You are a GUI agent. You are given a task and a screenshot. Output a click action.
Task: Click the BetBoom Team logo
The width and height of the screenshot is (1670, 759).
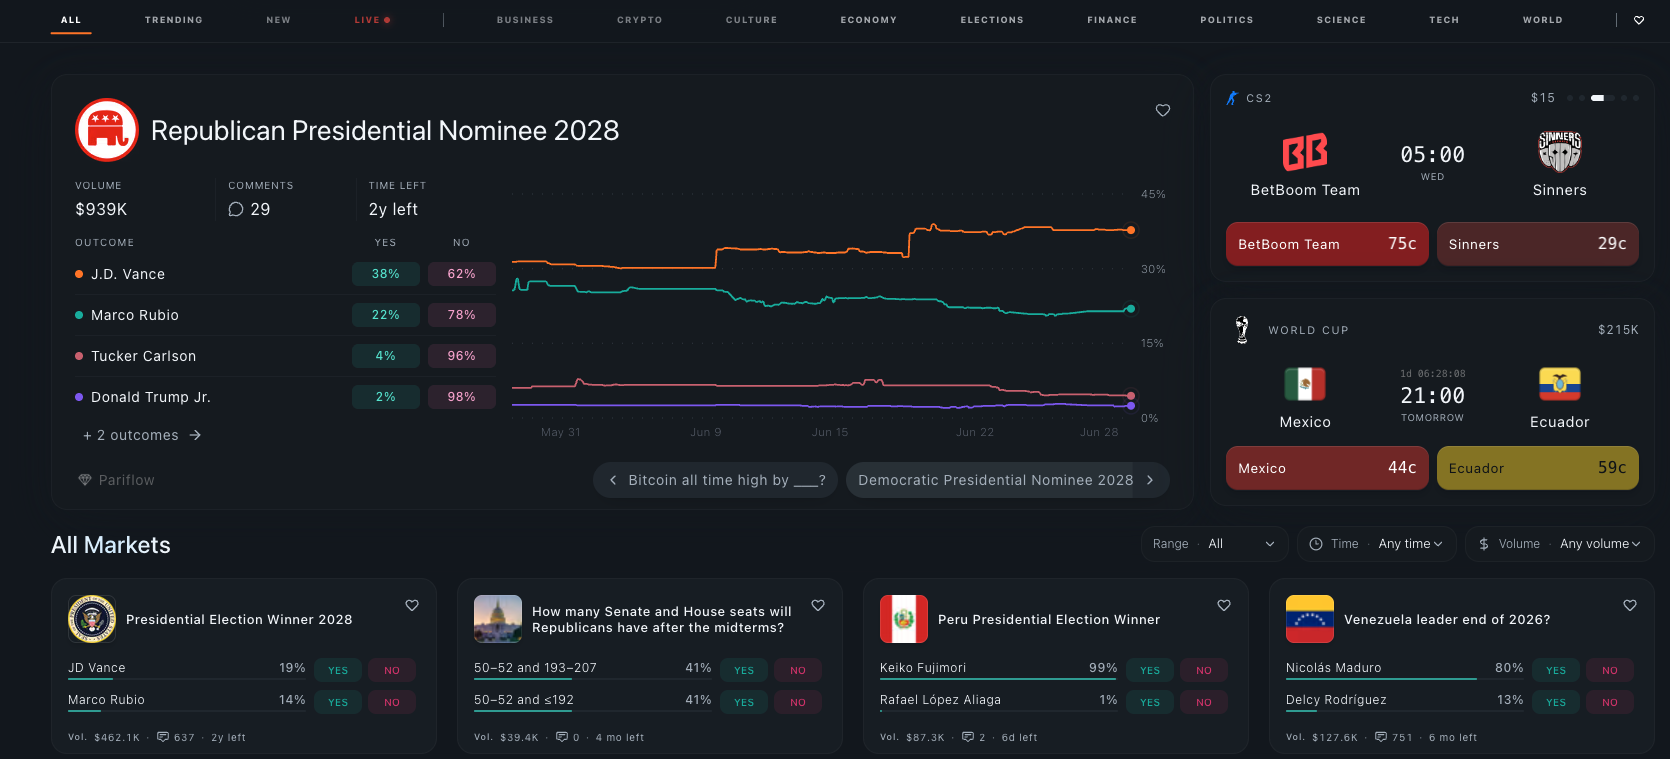tap(1305, 152)
